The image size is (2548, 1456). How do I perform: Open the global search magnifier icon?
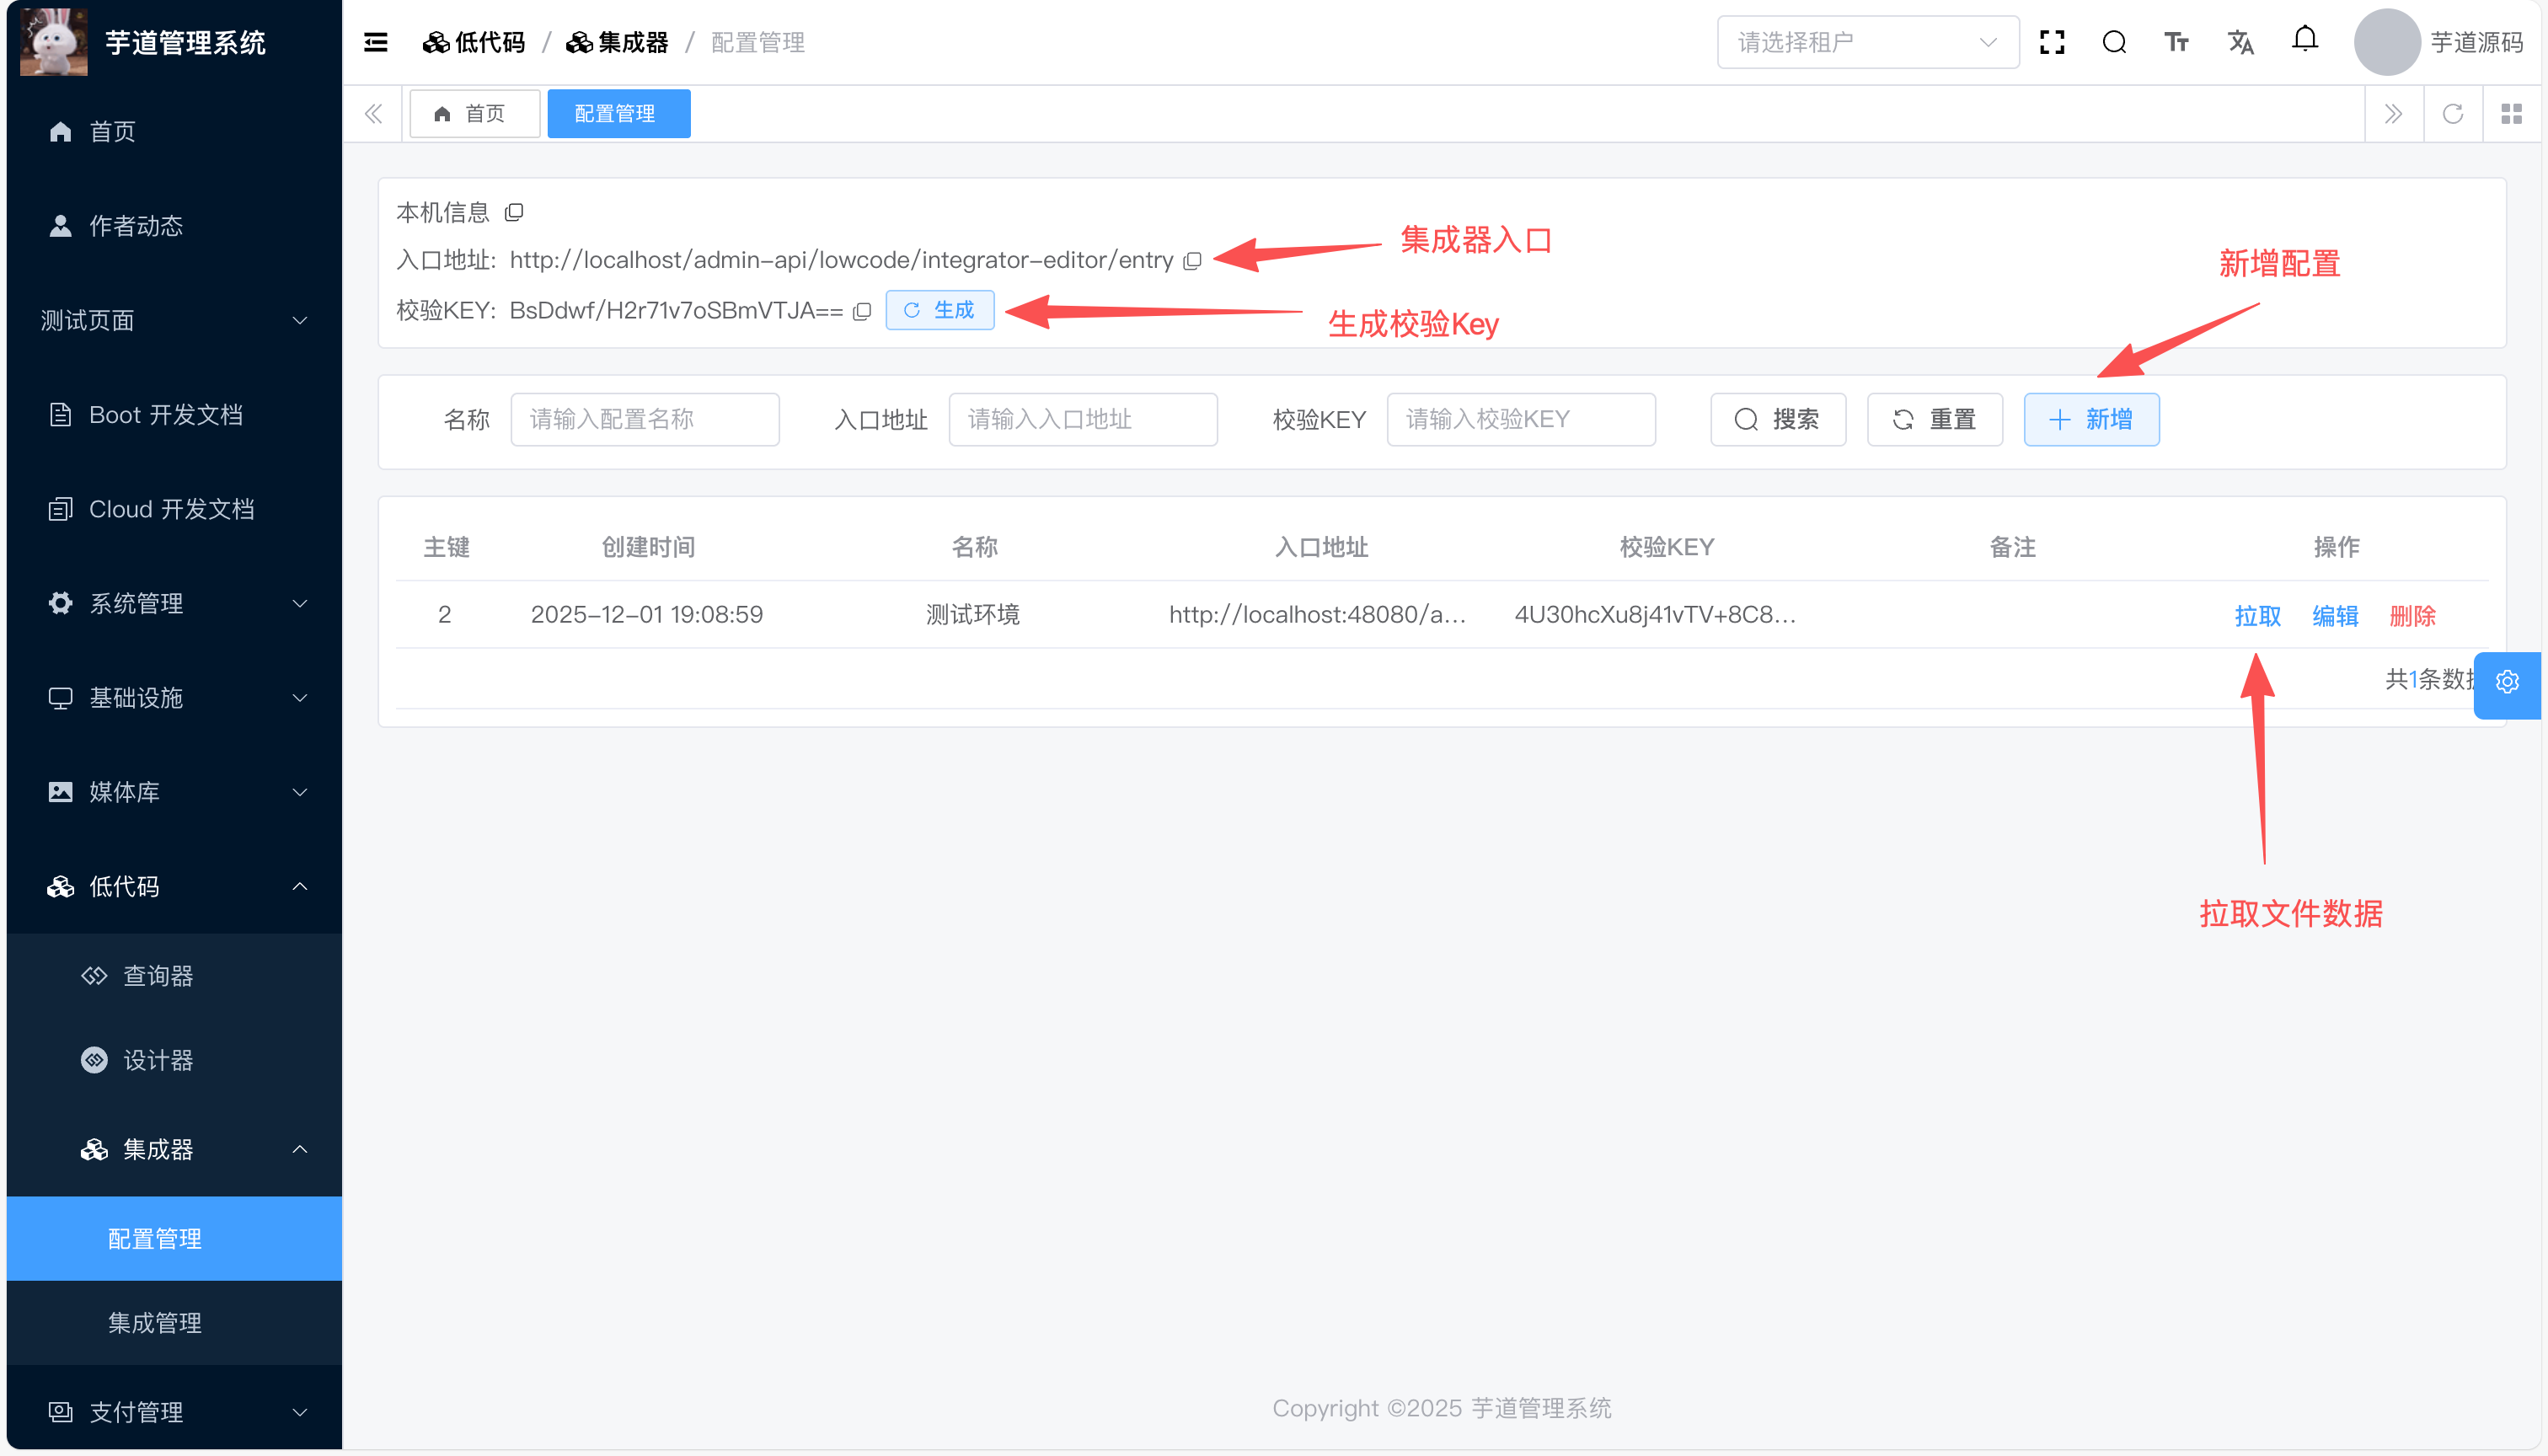[x=2114, y=42]
